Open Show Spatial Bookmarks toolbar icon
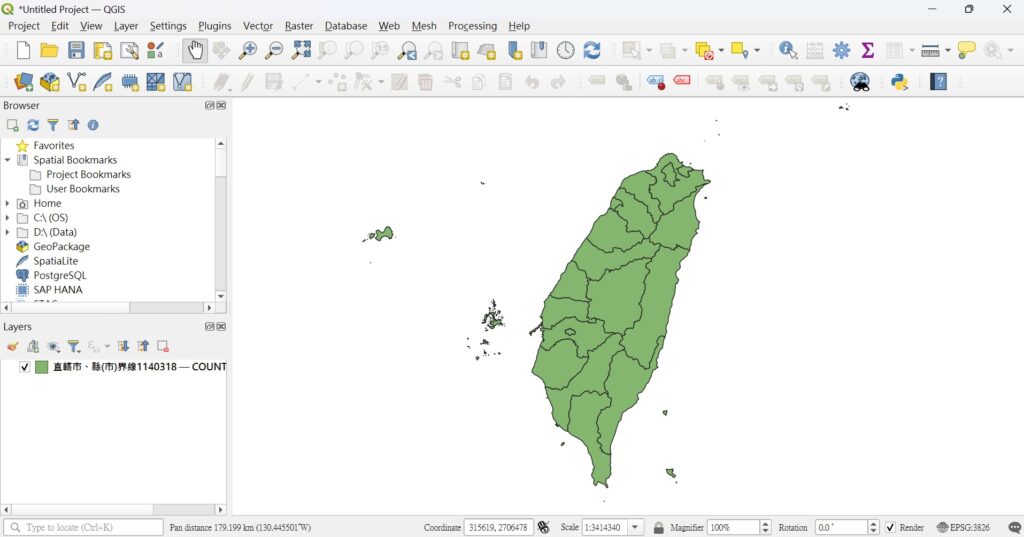Screen dimensions: 1024x537 tap(539, 50)
